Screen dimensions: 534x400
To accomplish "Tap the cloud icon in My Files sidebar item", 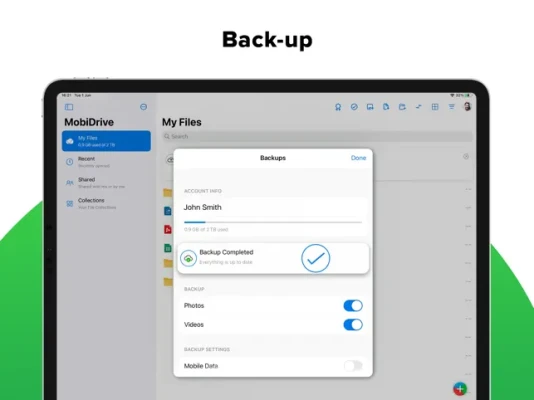I will click(70, 141).
